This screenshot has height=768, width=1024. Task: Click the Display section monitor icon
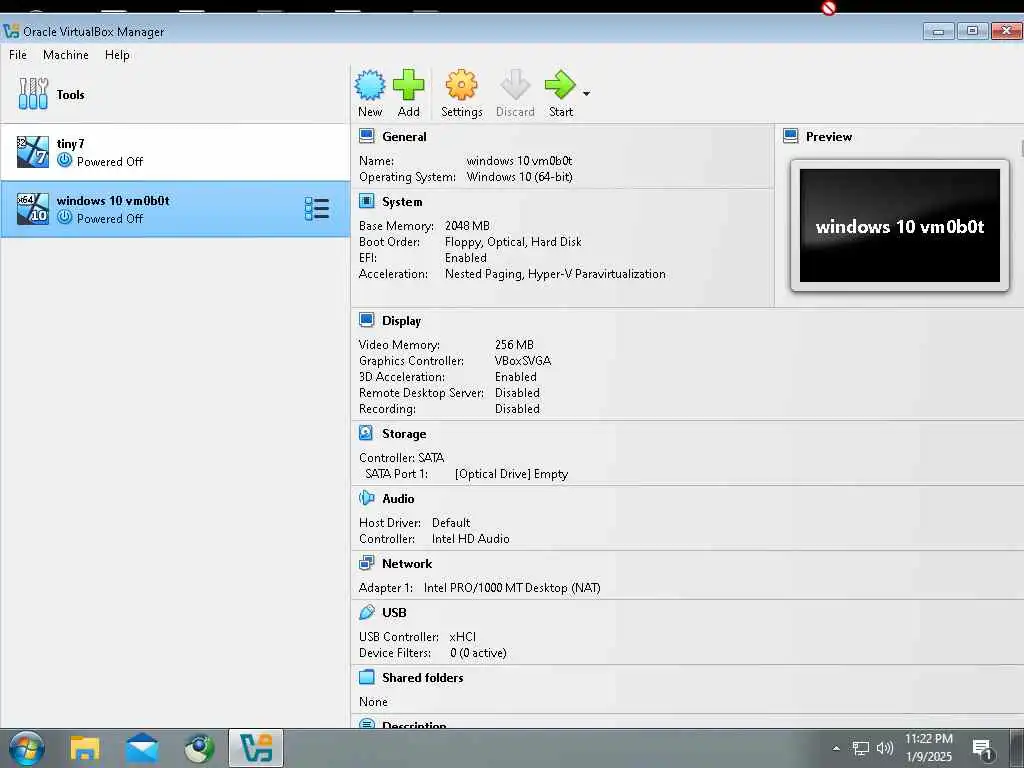pyautogui.click(x=367, y=320)
